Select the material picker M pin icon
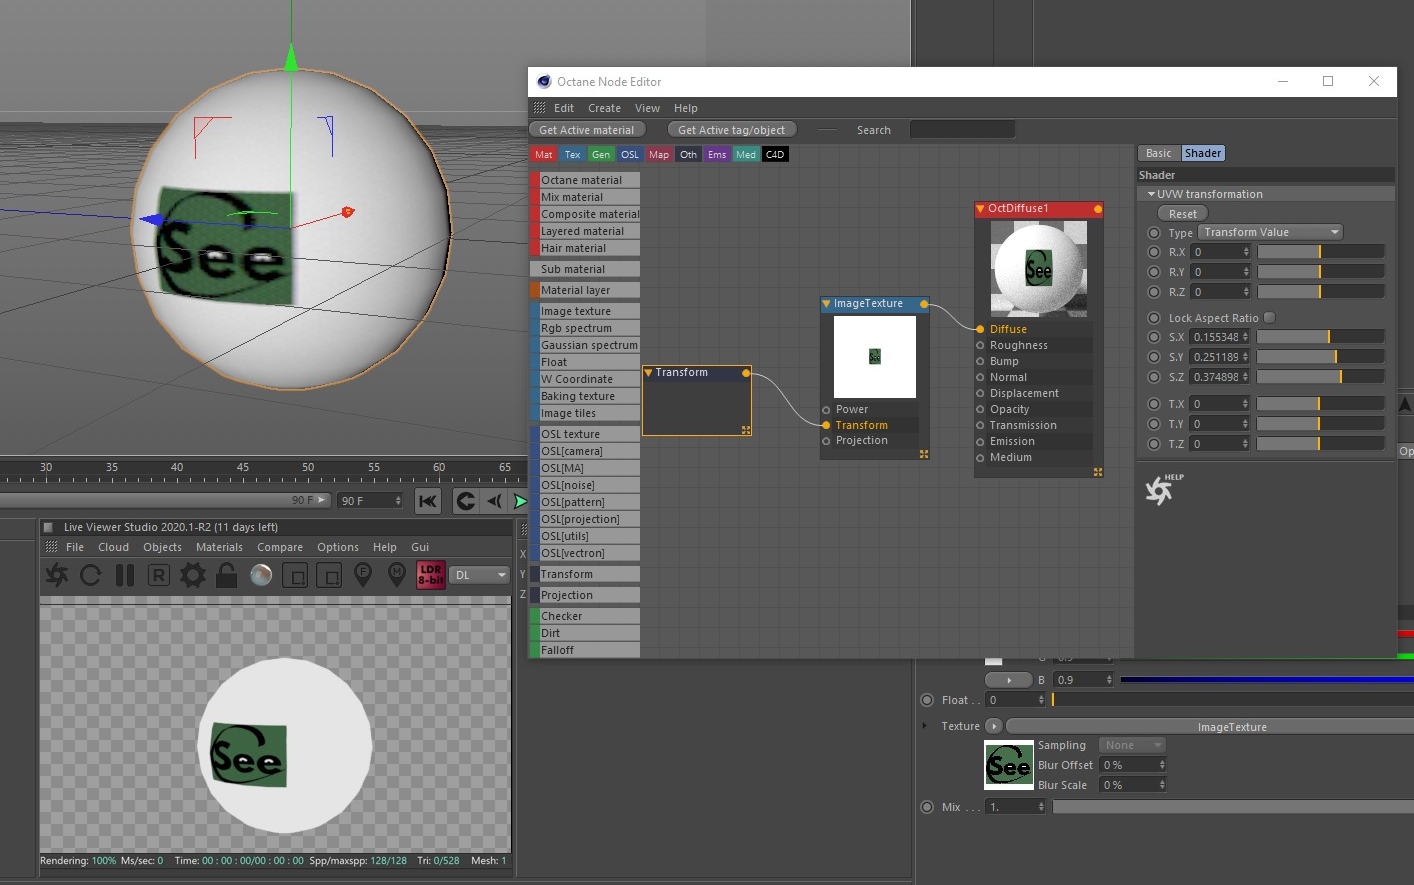The height and width of the screenshot is (885, 1414). (x=397, y=575)
